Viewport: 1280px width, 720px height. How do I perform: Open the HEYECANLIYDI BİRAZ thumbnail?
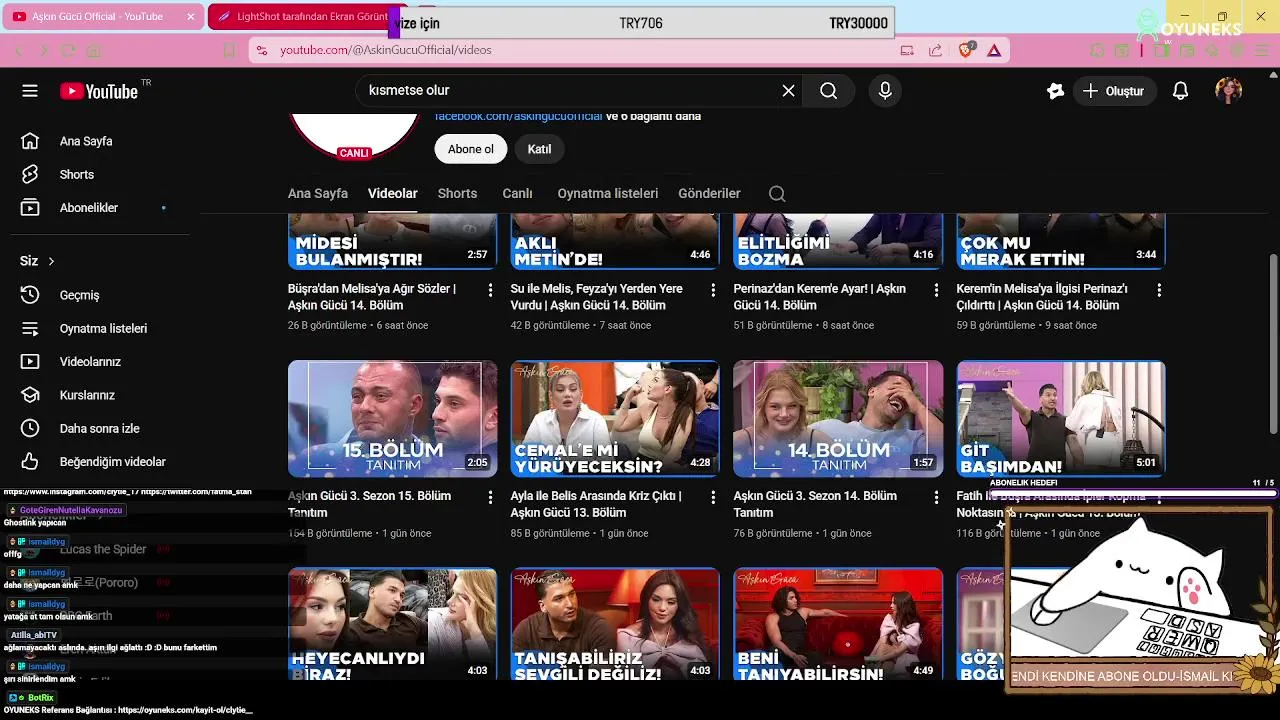point(392,625)
